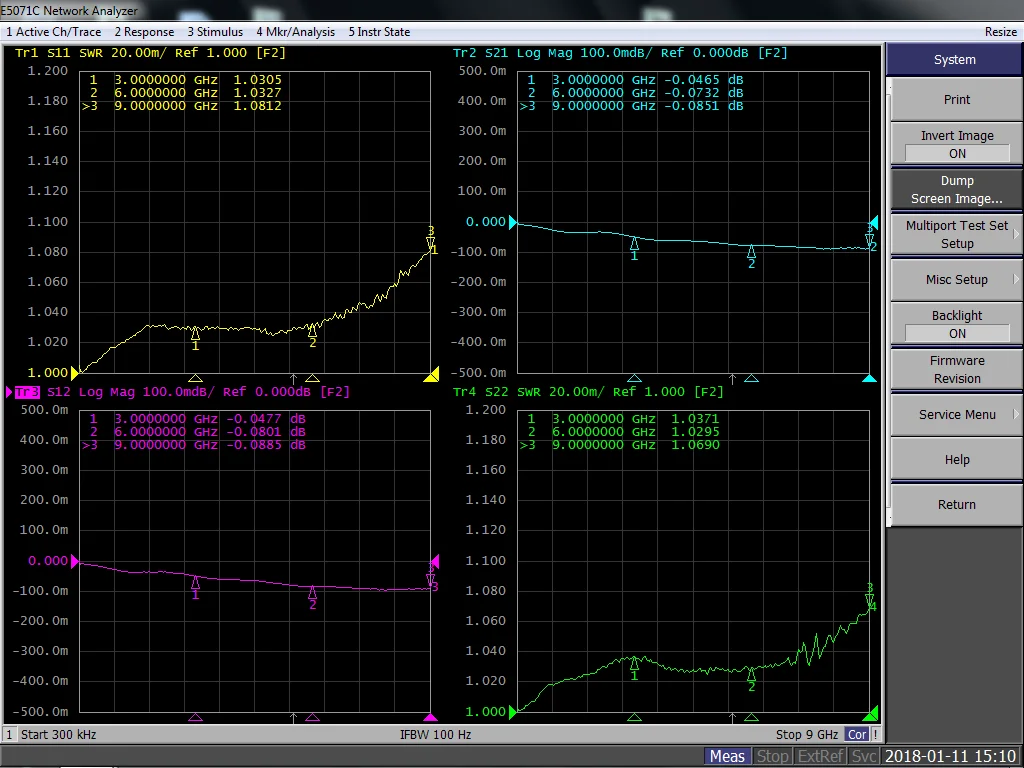The height and width of the screenshot is (768, 1024).
Task: Open the 4 Mkr/Analysis menu
Action: 295,32
